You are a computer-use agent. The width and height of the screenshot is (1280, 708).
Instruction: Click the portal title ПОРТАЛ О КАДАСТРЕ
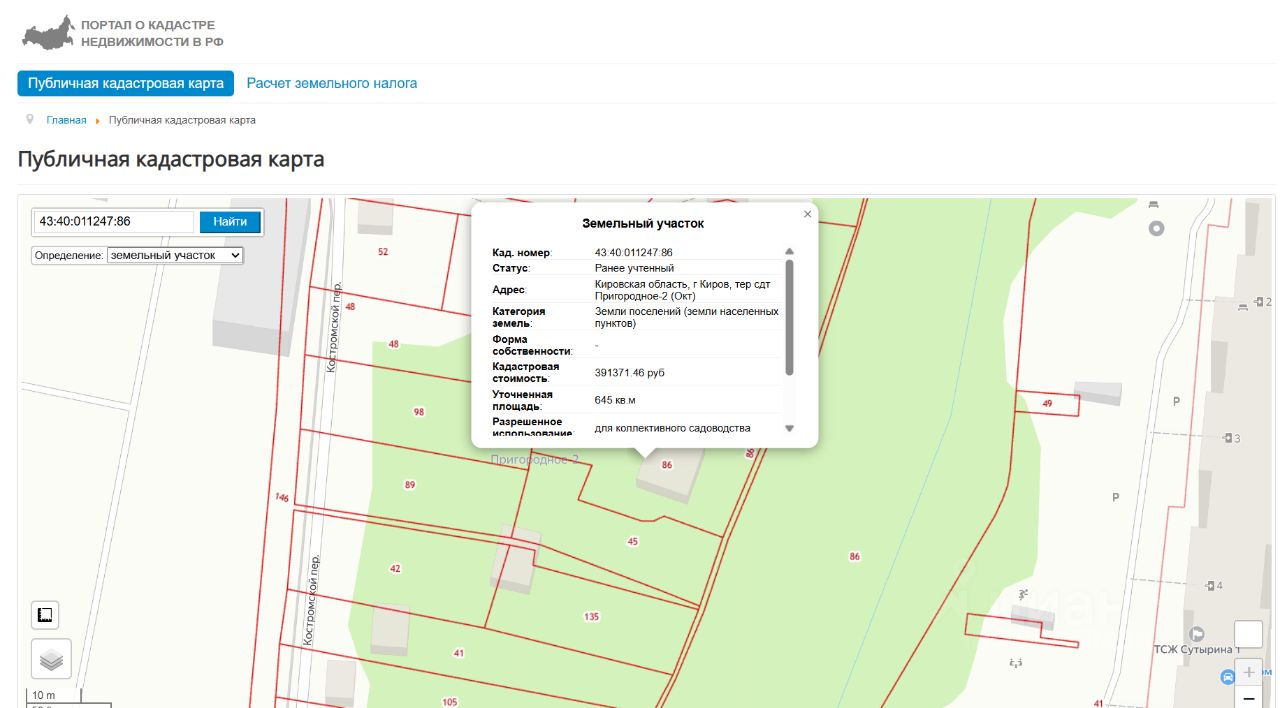click(148, 25)
